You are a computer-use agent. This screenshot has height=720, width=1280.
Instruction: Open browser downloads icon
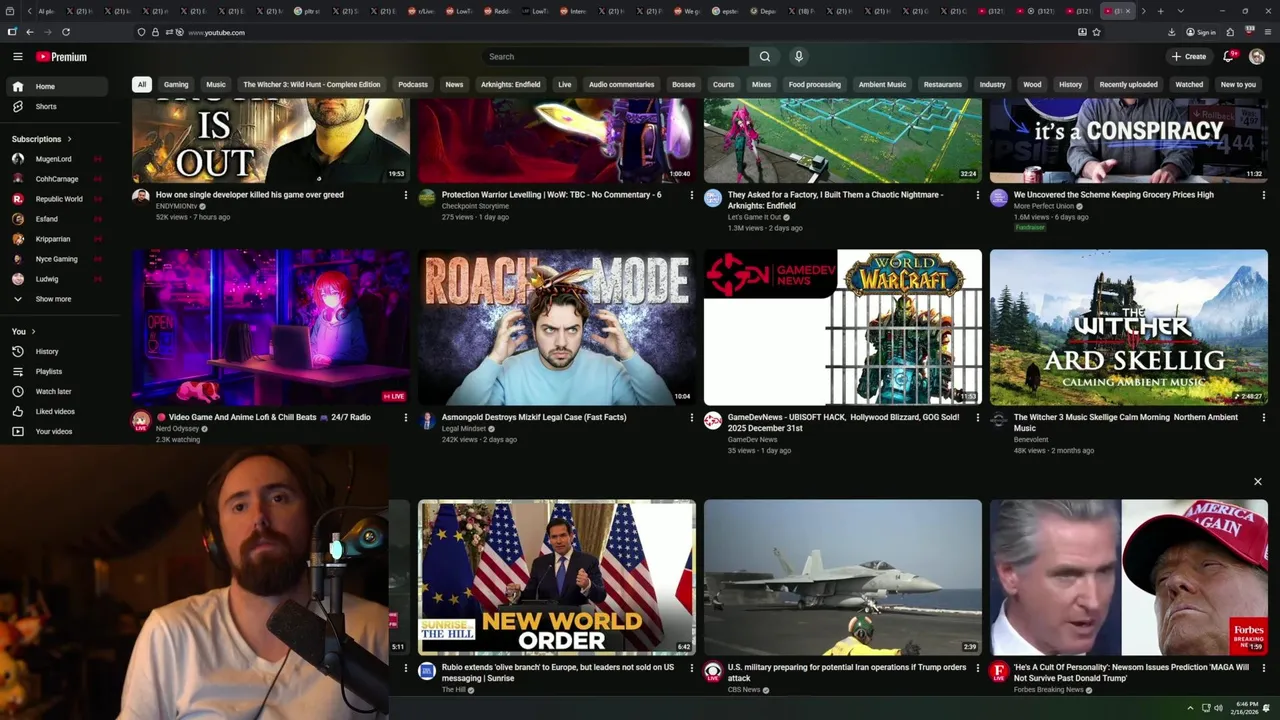point(1171,32)
